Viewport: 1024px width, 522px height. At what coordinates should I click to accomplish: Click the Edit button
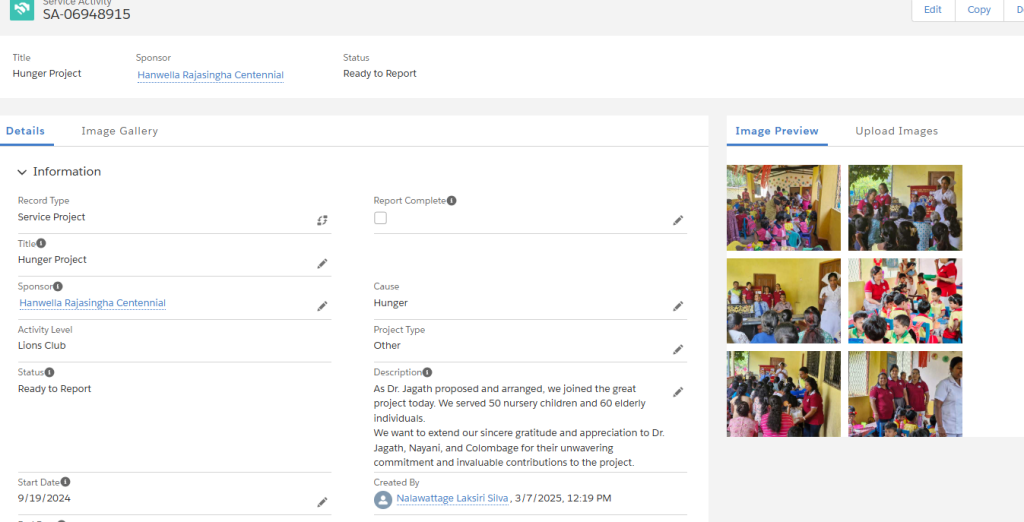point(933,10)
